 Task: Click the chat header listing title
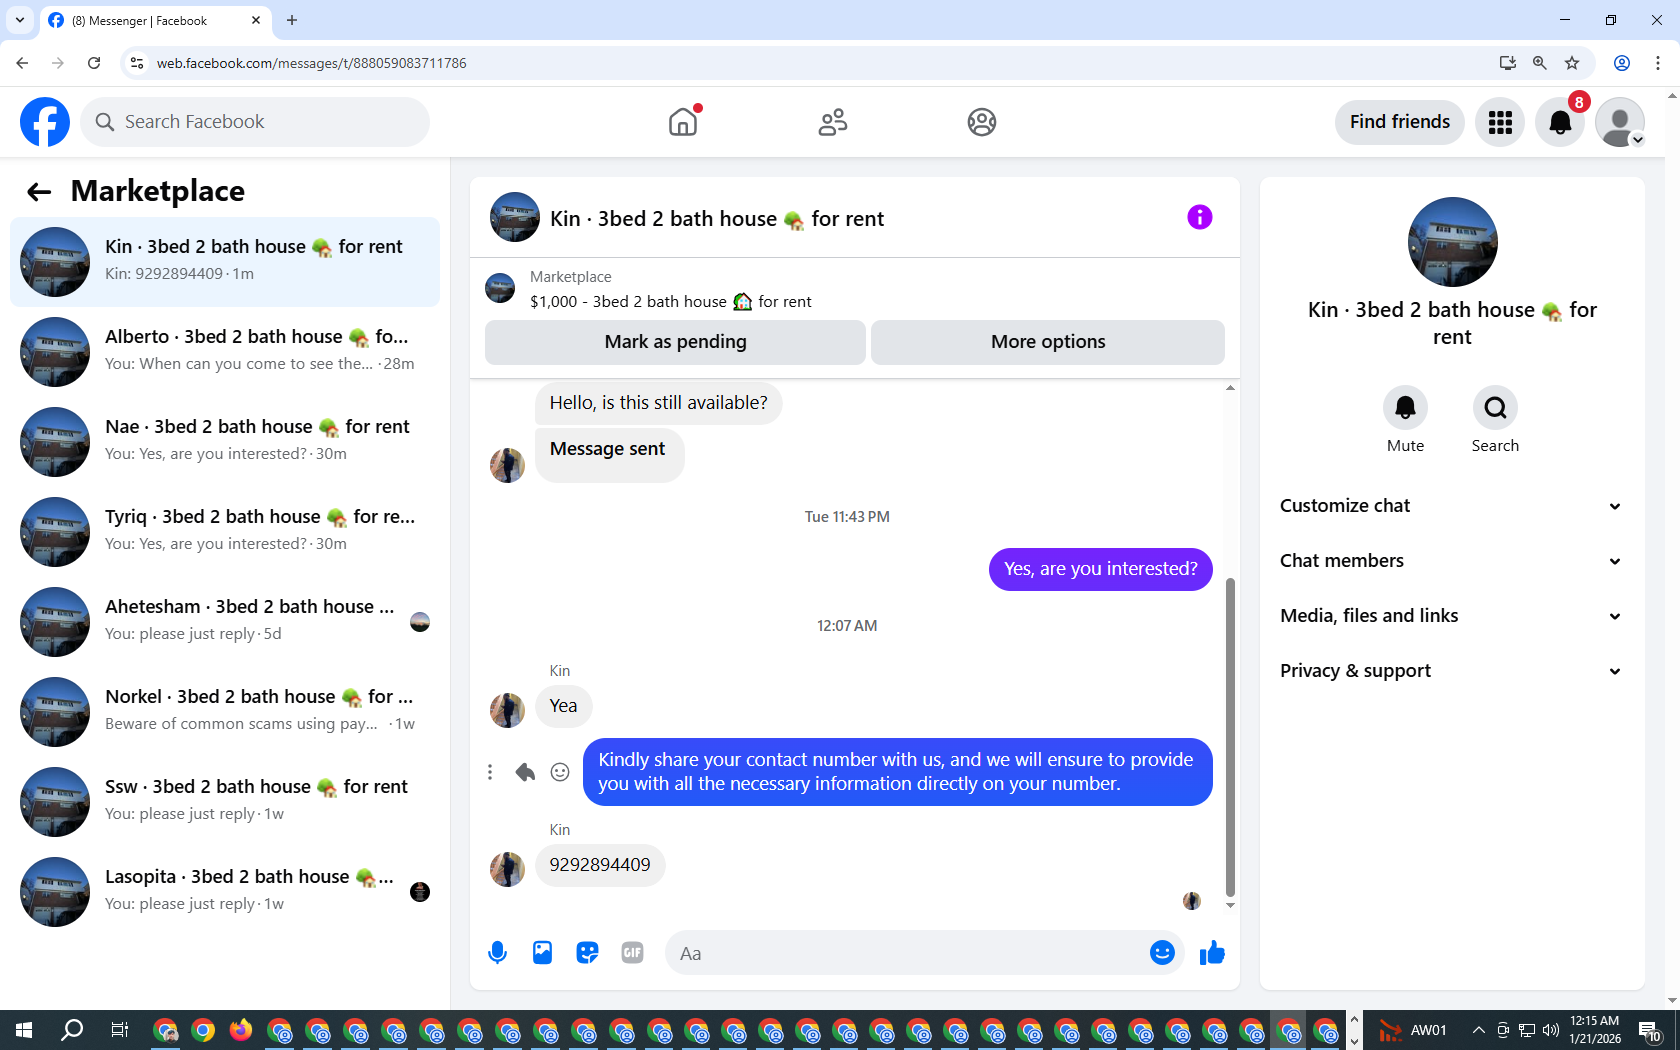point(717,219)
